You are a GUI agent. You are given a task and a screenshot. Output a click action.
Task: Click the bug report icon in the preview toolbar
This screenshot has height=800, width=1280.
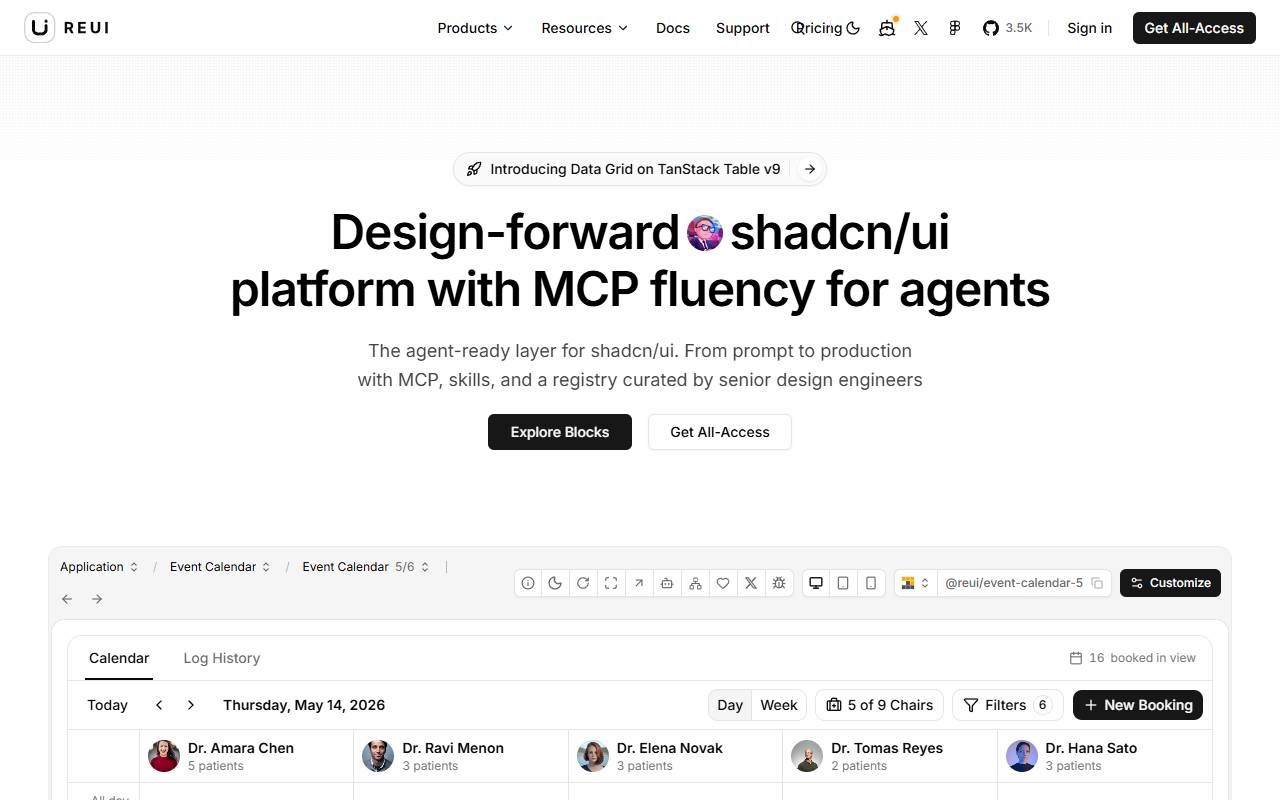coord(779,583)
